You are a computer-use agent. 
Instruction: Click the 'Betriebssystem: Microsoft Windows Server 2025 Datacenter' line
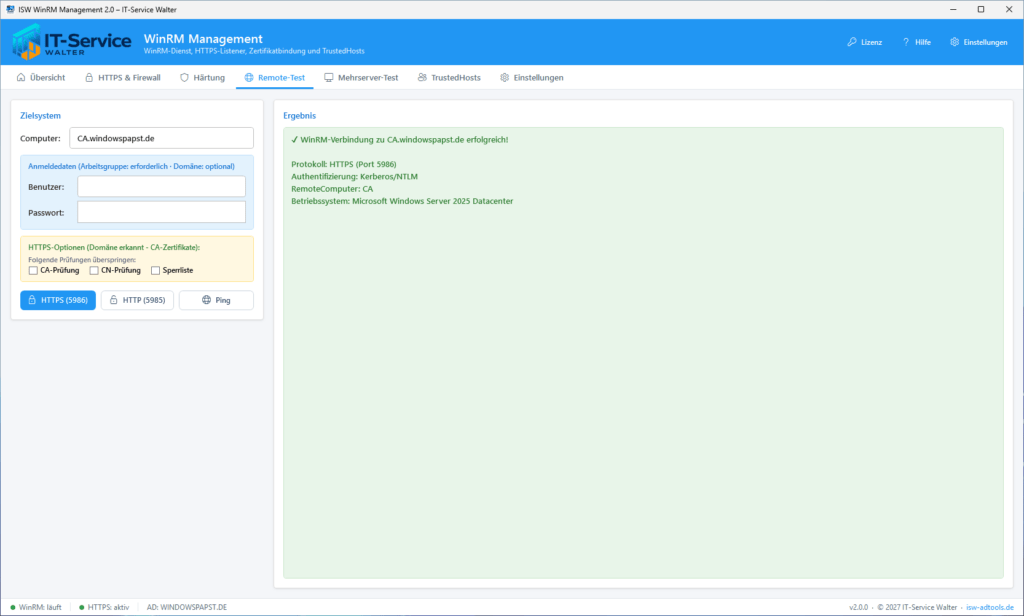(x=402, y=201)
